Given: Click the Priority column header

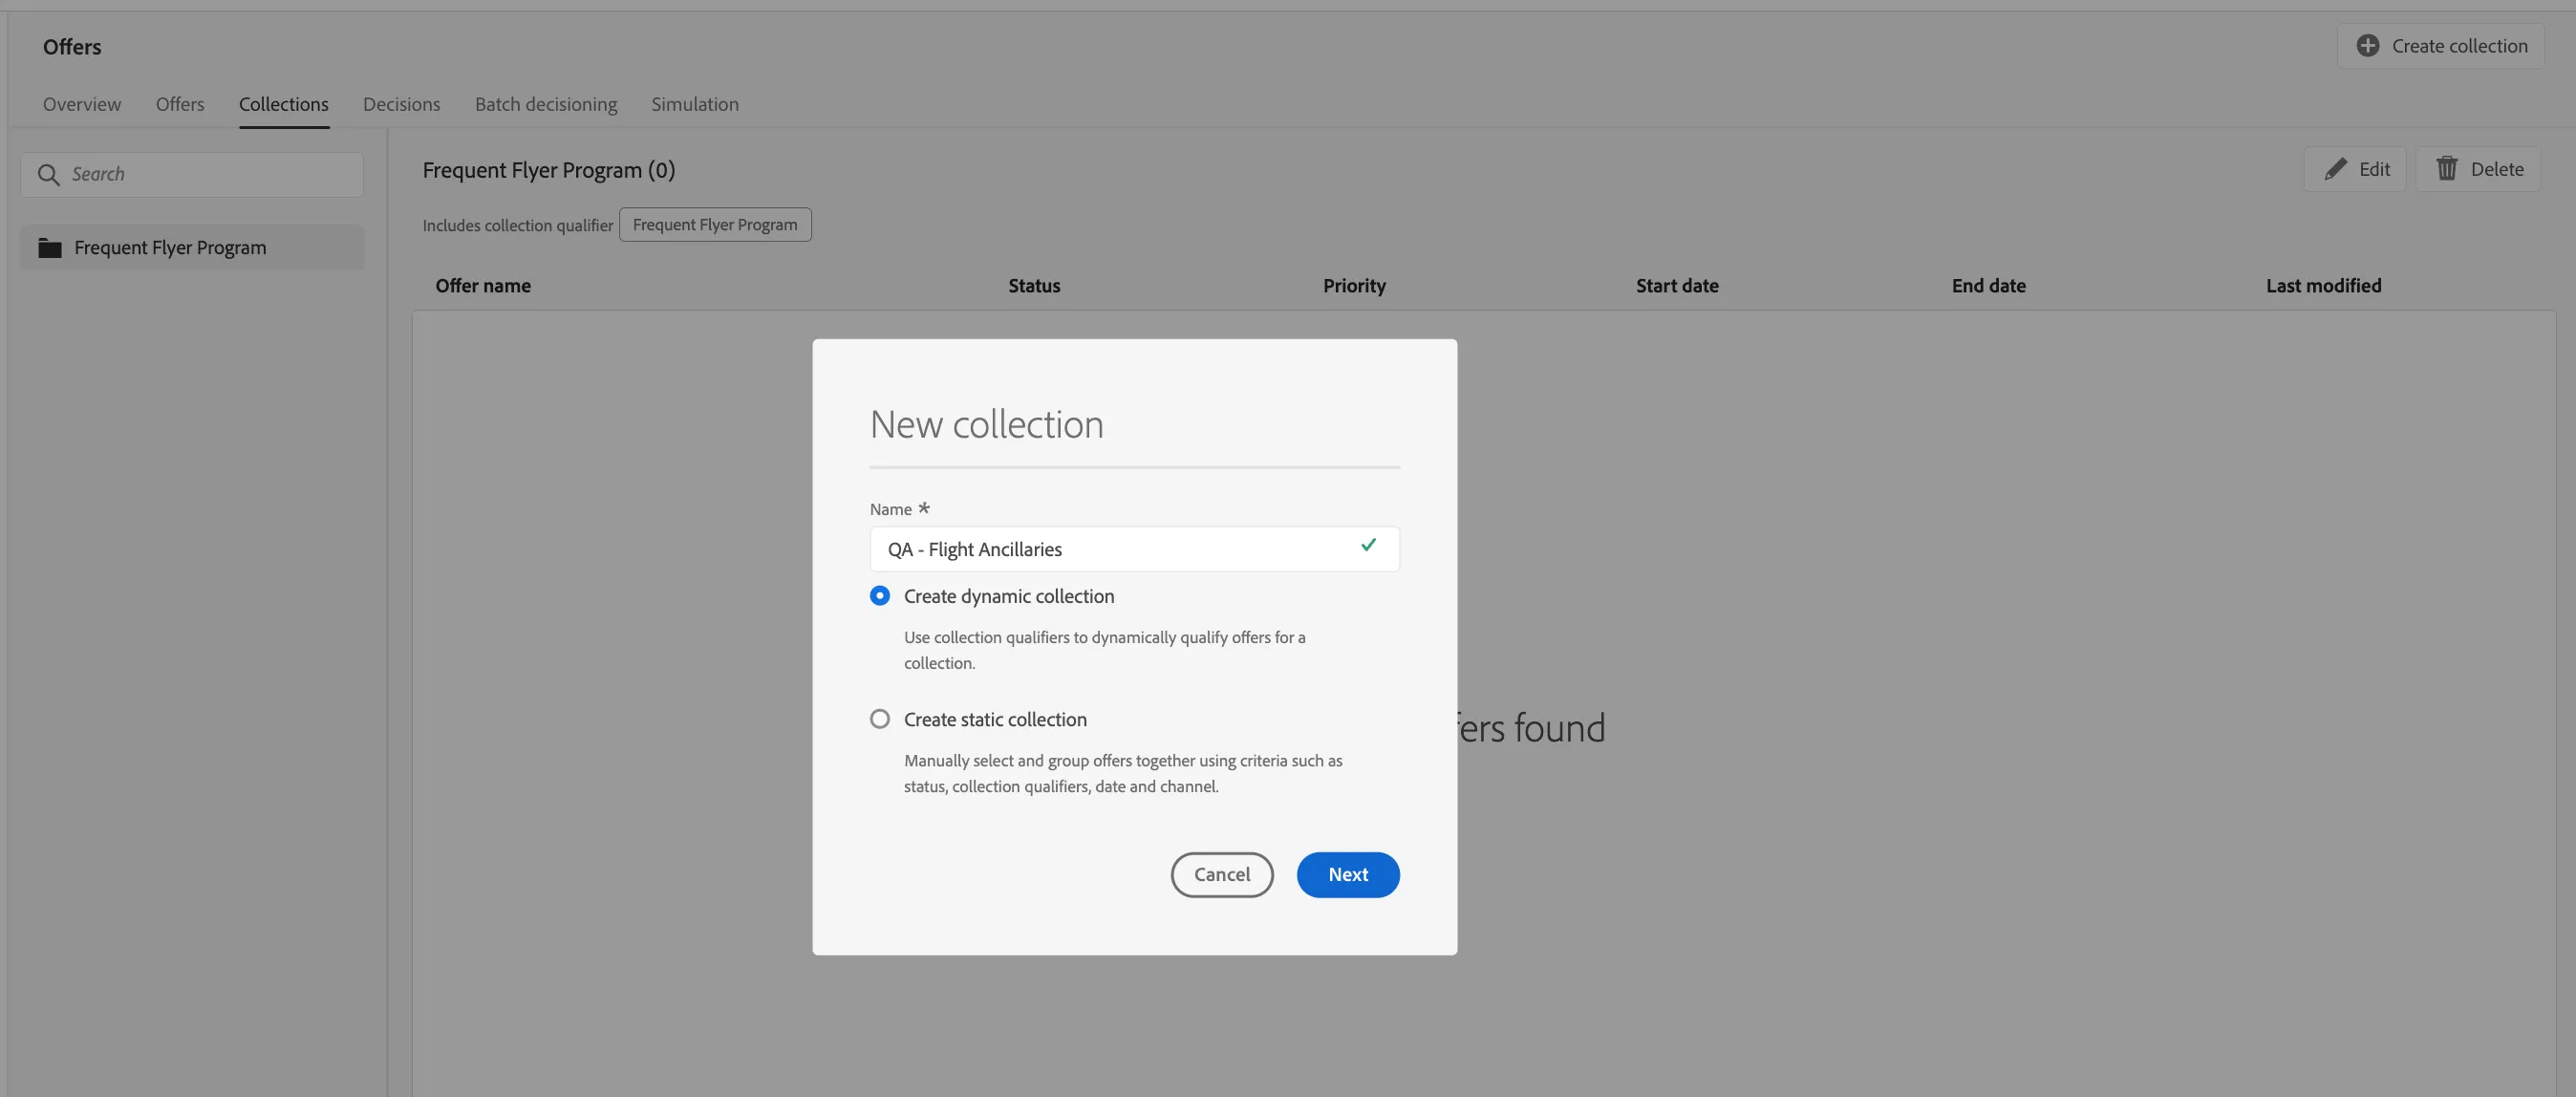Looking at the screenshot, I should tap(1354, 286).
